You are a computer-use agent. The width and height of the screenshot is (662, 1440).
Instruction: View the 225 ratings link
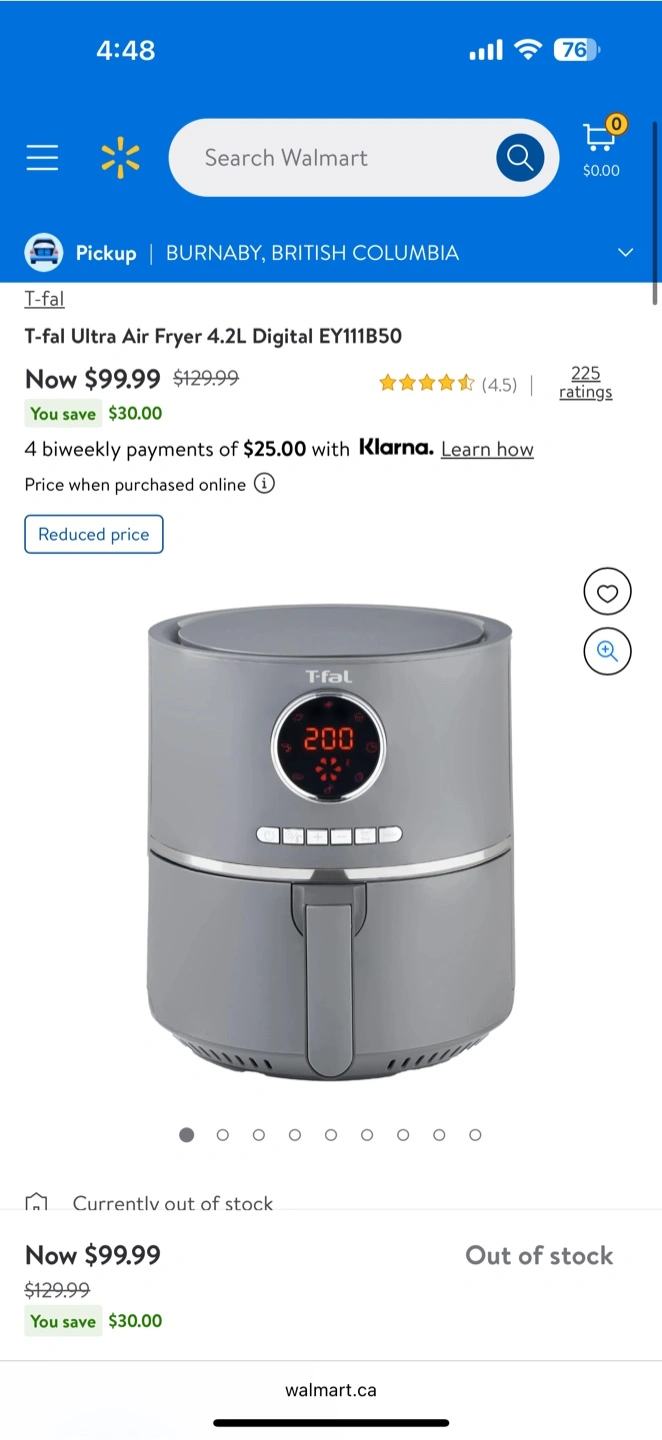tap(586, 382)
